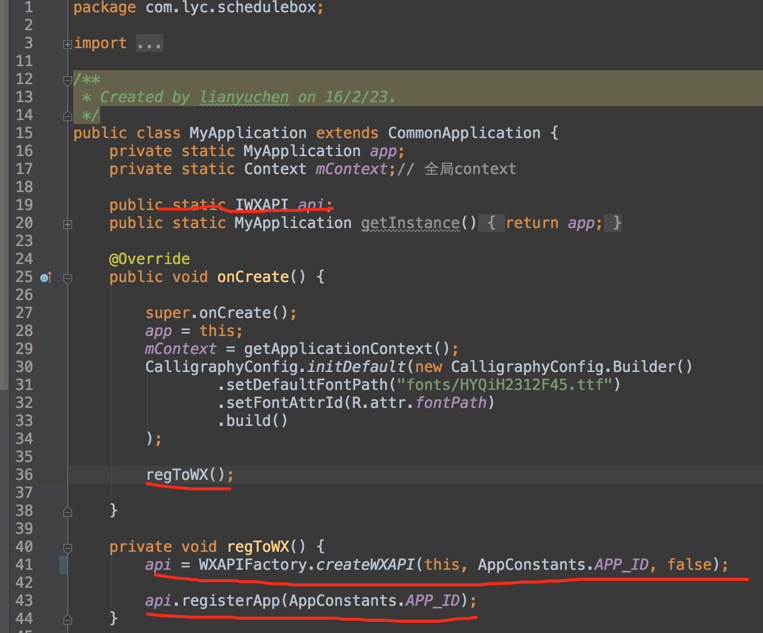Click line number 36 in the gutter
This screenshot has height=633, width=763.
point(24,474)
